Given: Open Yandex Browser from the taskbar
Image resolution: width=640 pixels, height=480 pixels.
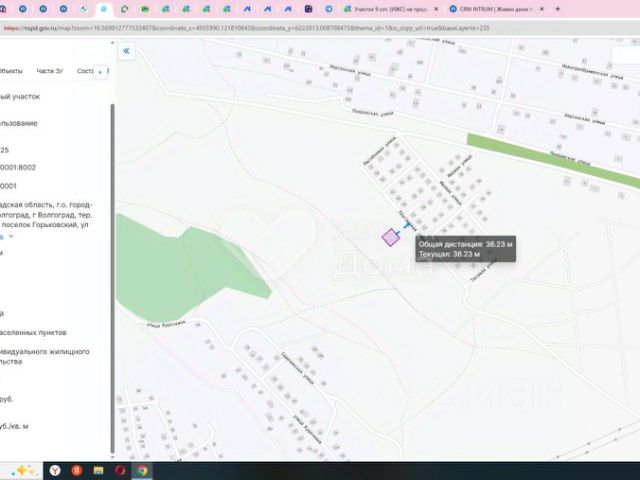Looking at the screenshot, I should tap(55, 471).
